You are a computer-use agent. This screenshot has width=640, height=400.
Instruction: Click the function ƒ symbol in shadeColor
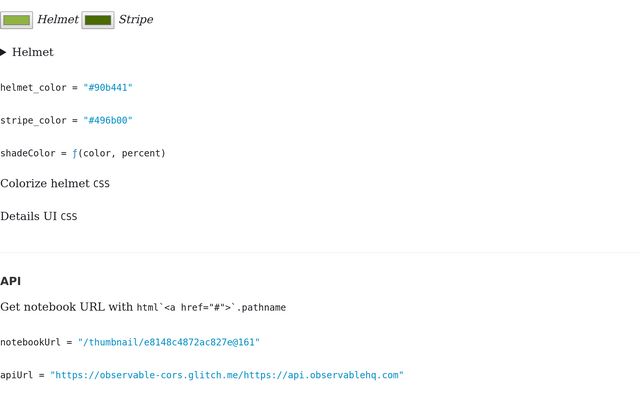[x=75, y=153]
